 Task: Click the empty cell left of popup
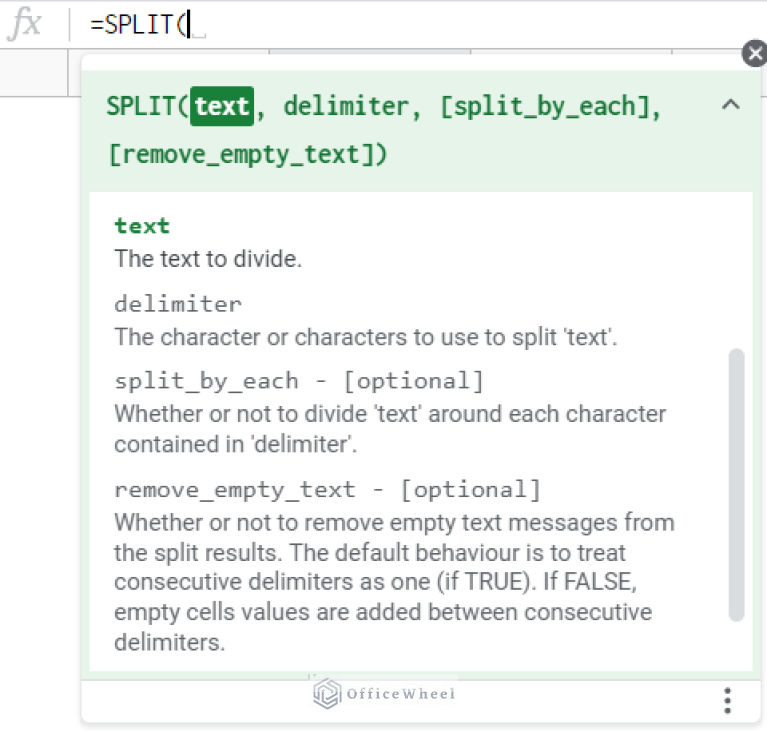(34, 72)
